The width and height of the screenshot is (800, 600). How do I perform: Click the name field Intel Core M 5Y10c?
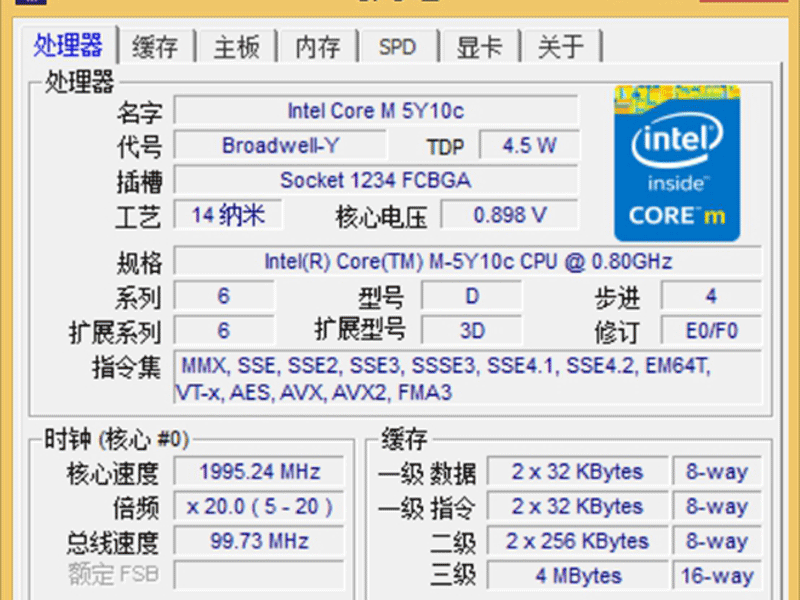coord(376,111)
